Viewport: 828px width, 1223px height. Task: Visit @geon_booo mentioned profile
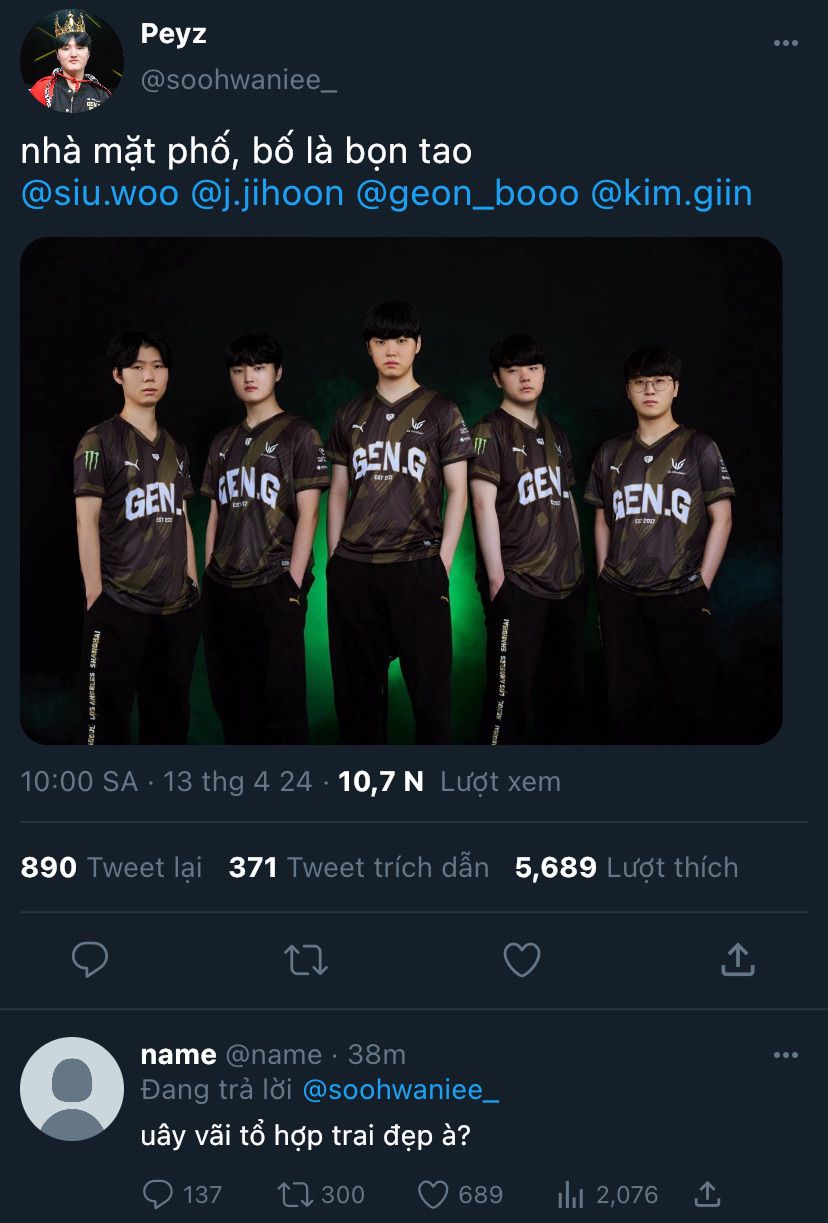468,193
